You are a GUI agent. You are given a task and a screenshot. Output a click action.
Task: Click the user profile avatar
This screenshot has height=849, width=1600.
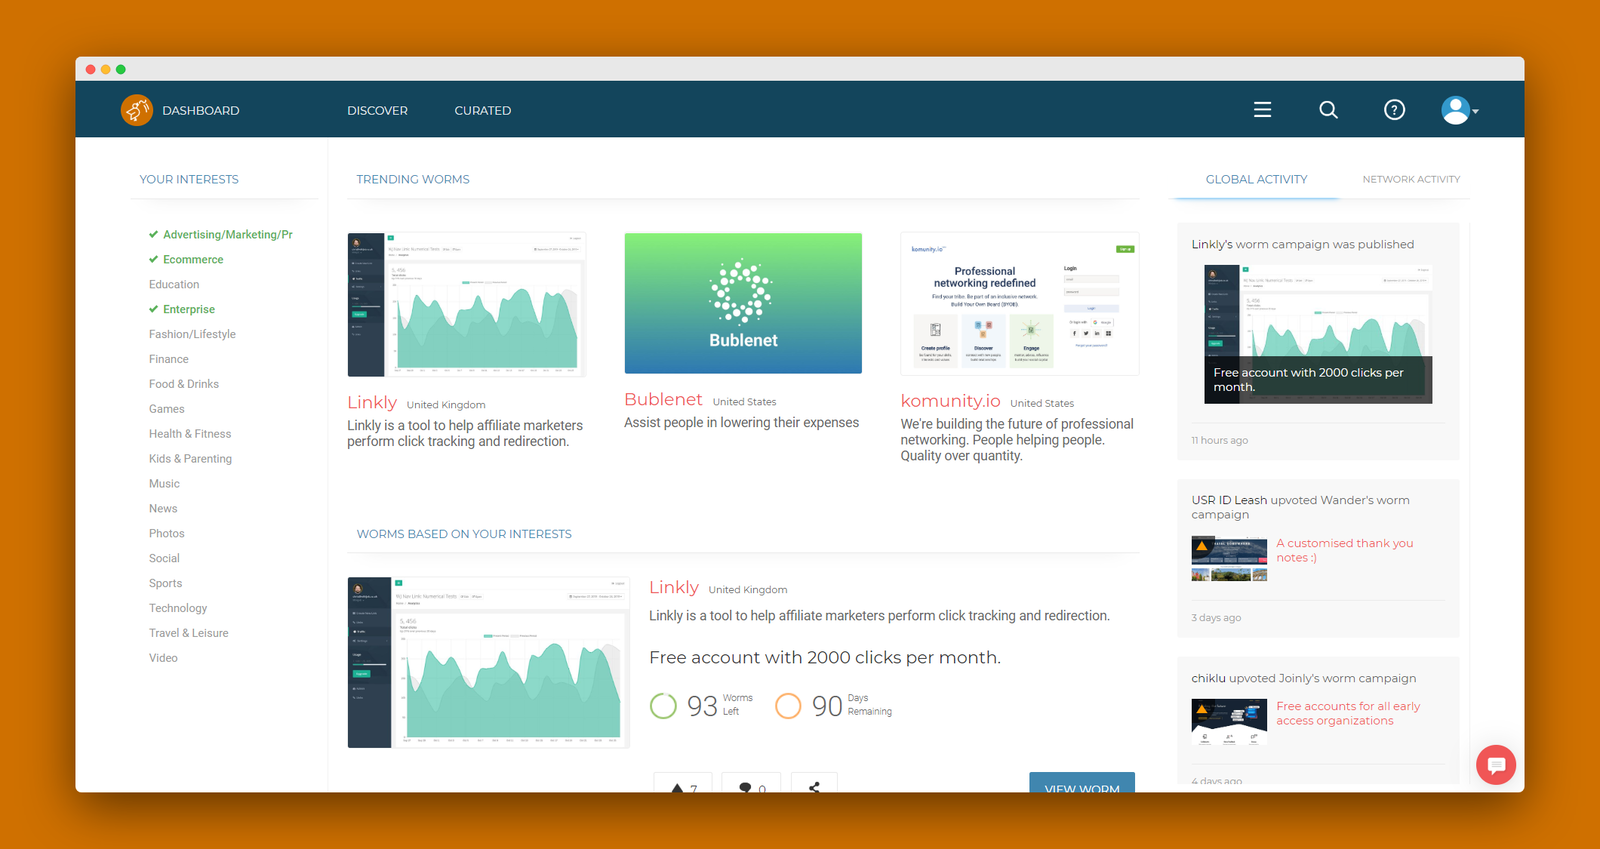1455,110
